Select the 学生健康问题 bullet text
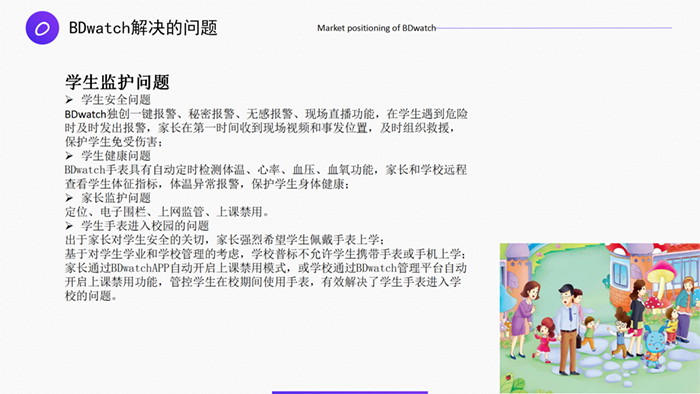The width and height of the screenshot is (700, 394). [x=116, y=156]
